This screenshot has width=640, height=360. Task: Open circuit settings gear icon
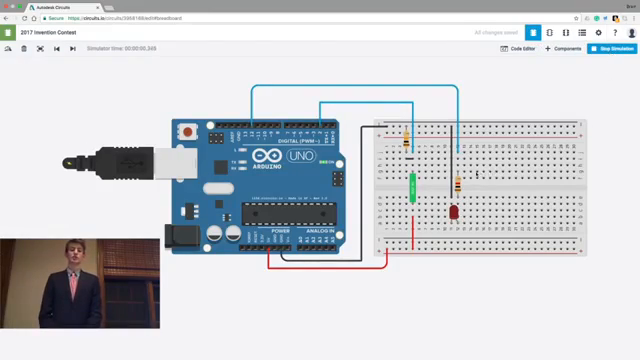click(x=598, y=33)
